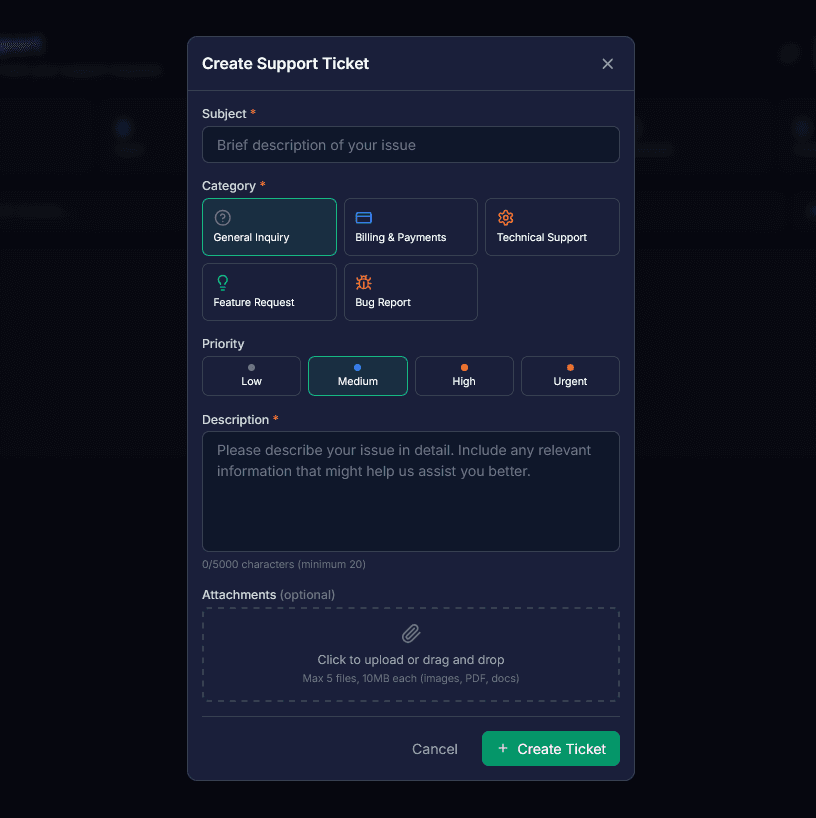The width and height of the screenshot is (816, 818).
Task: Select the High priority option
Action: coord(464,375)
